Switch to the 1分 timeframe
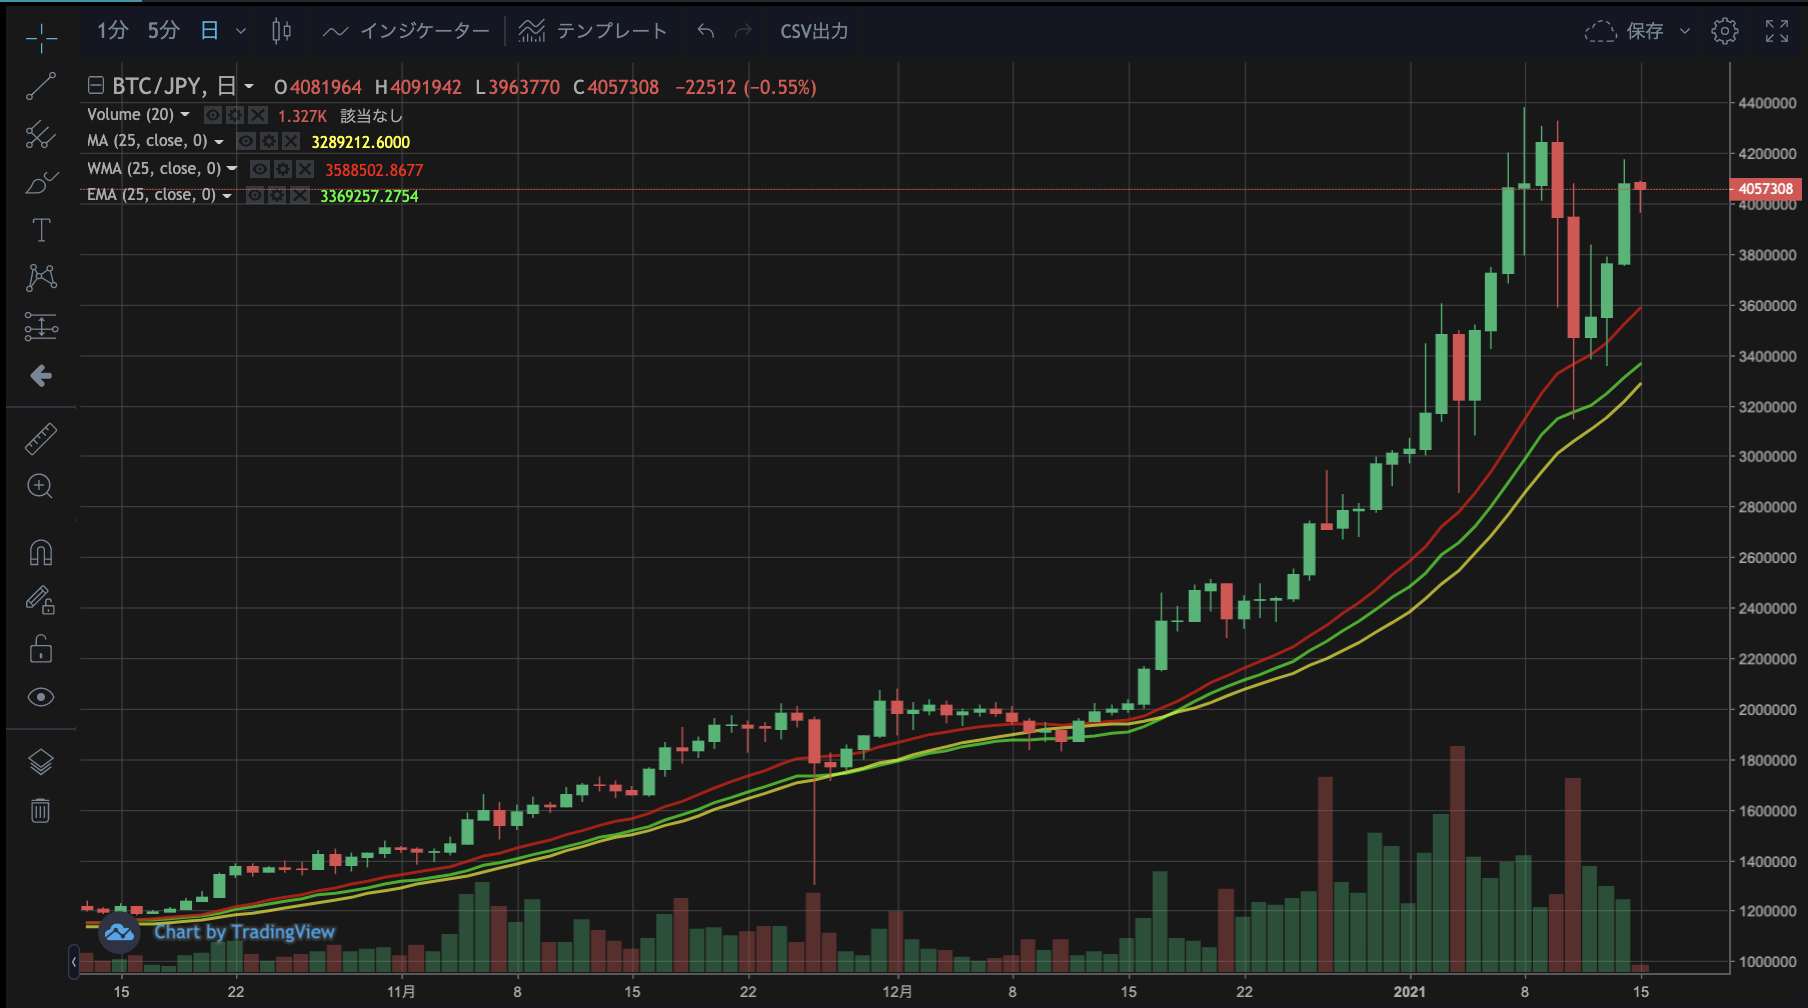Image resolution: width=1808 pixels, height=1008 pixels. coord(112,31)
